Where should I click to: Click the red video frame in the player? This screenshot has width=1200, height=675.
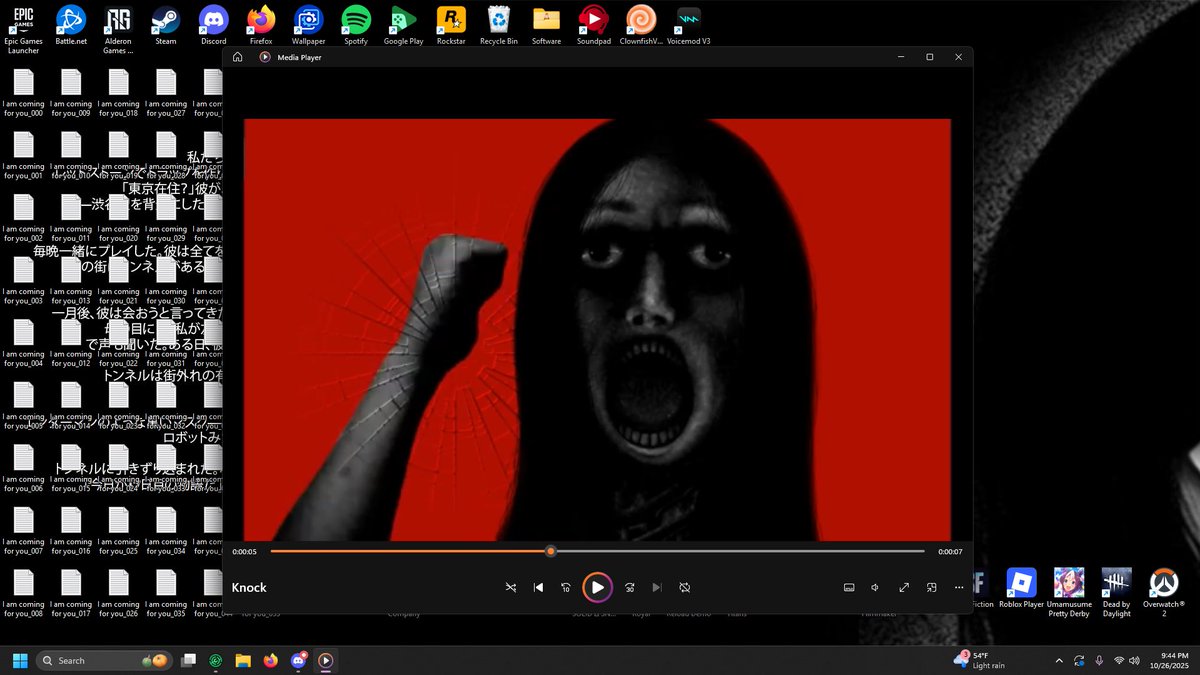click(597, 330)
